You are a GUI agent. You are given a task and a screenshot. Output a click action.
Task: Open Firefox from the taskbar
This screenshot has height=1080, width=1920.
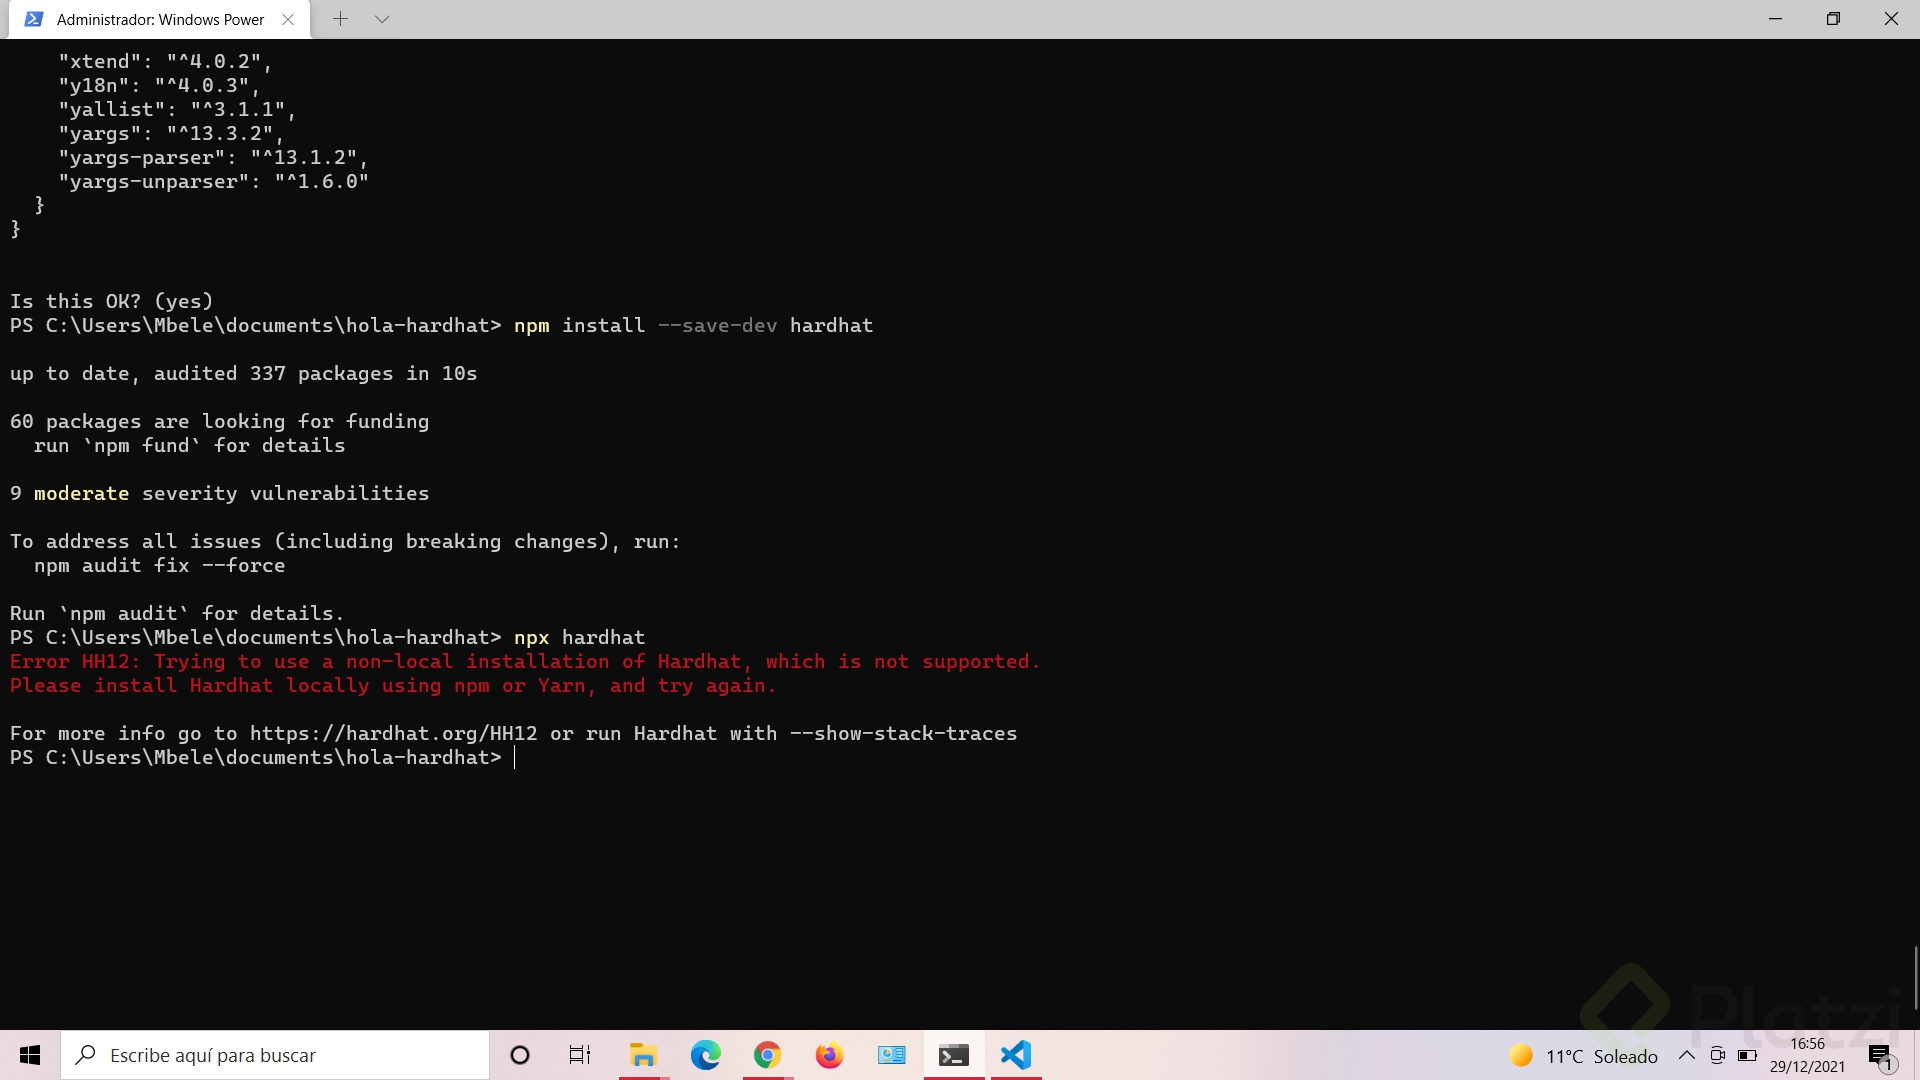(x=829, y=1055)
